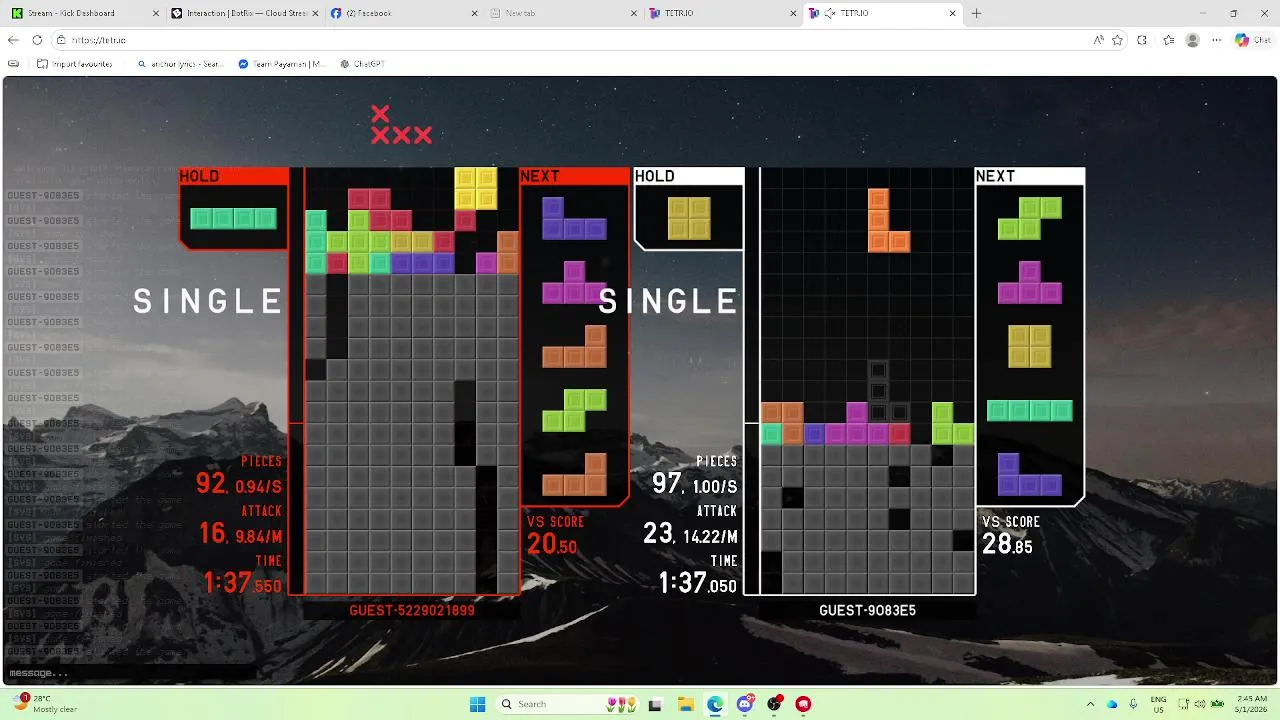Mute the active TETR.IO tab via speaker icon
Screen dimensions: 1280x720
click(830, 13)
